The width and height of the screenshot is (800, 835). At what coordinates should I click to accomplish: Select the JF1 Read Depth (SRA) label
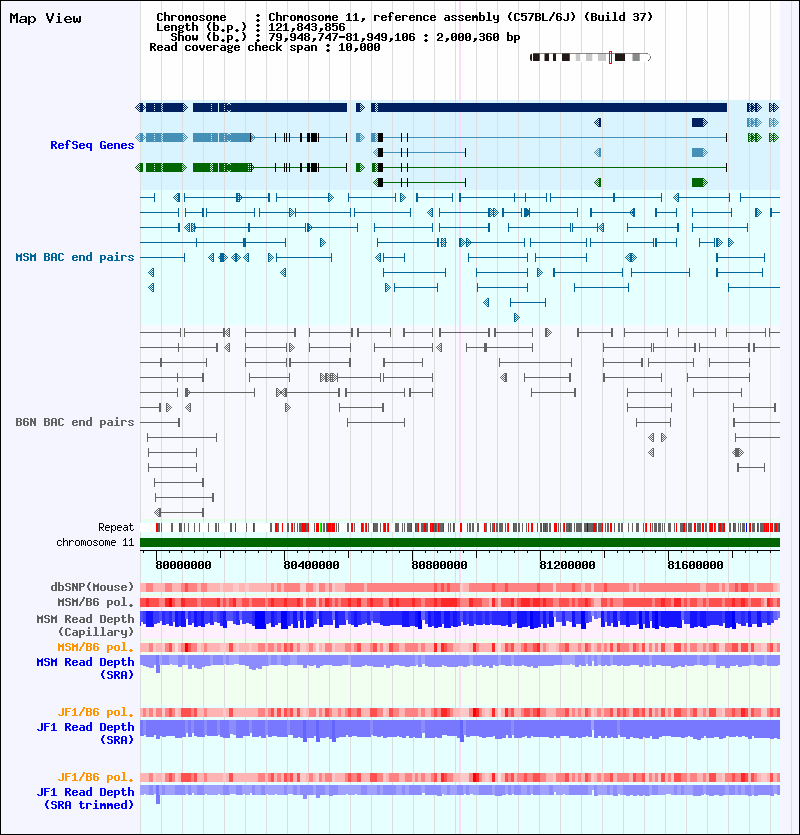pos(85,733)
